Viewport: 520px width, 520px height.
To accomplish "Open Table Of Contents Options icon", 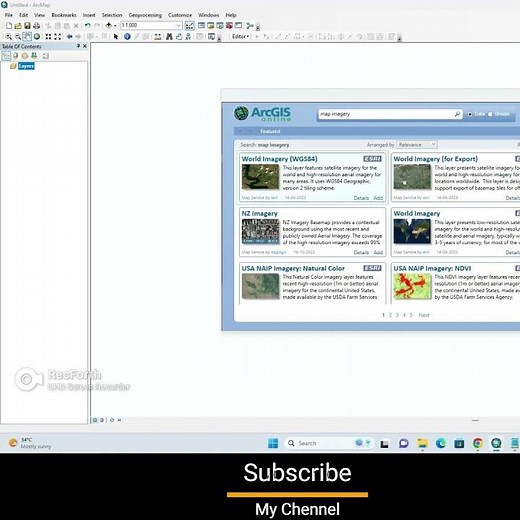I will [46, 56].
